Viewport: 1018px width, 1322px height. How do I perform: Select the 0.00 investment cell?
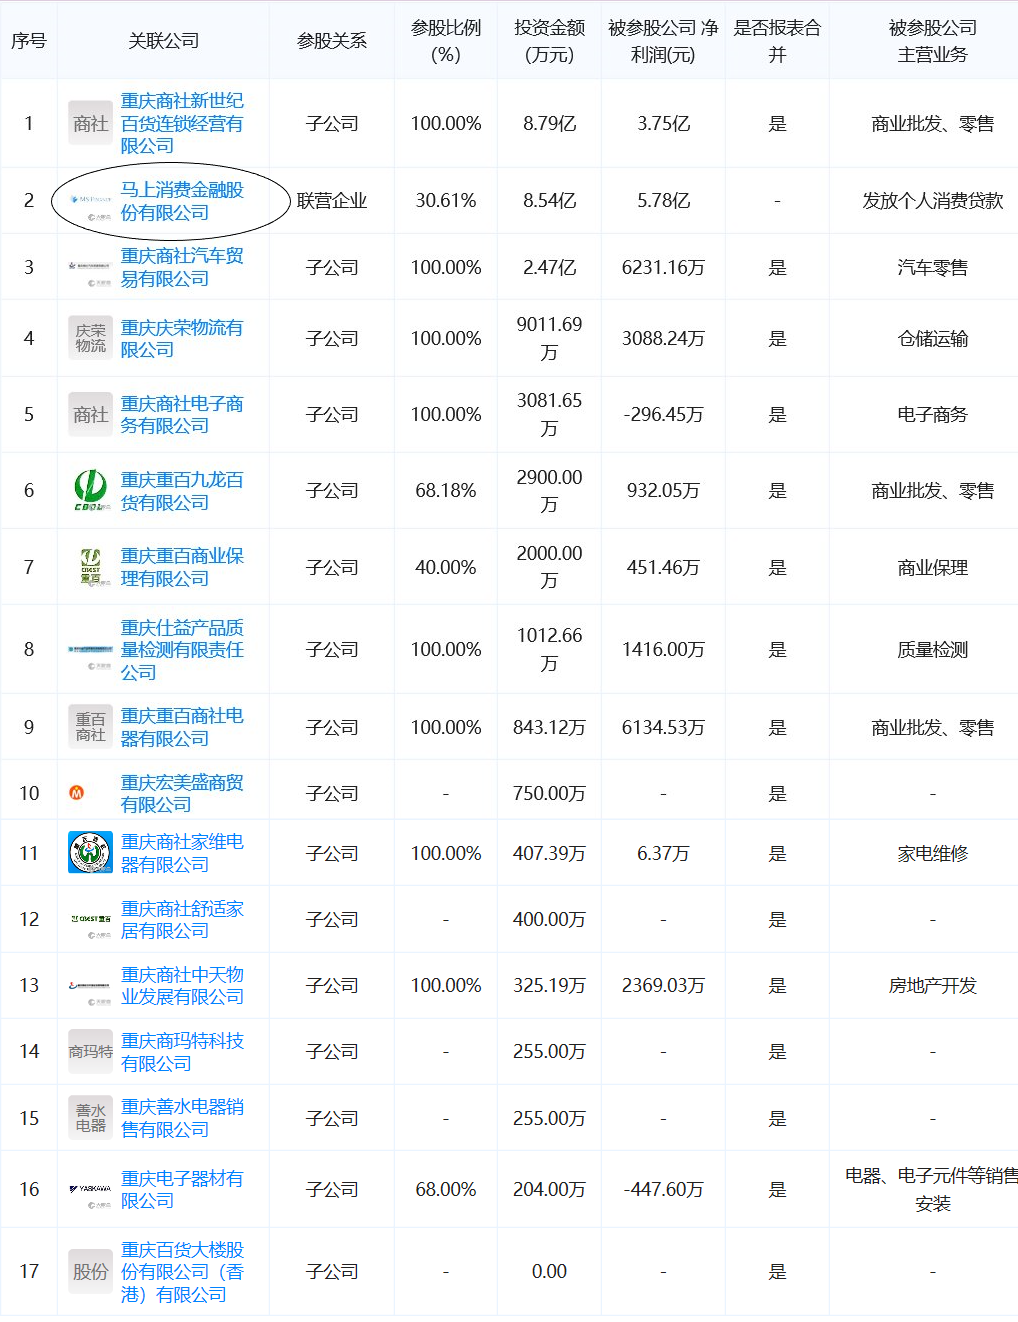pos(549,1271)
